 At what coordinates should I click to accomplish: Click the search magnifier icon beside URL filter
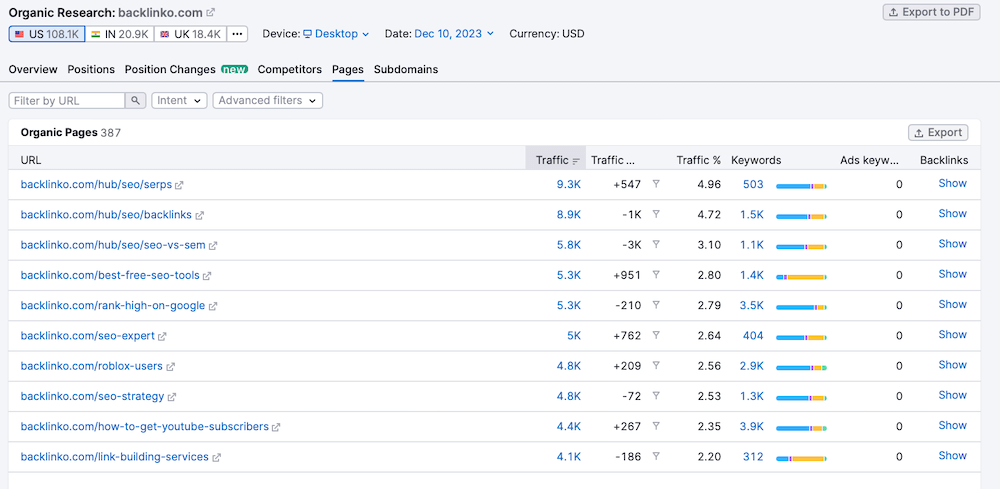(x=136, y=101)
